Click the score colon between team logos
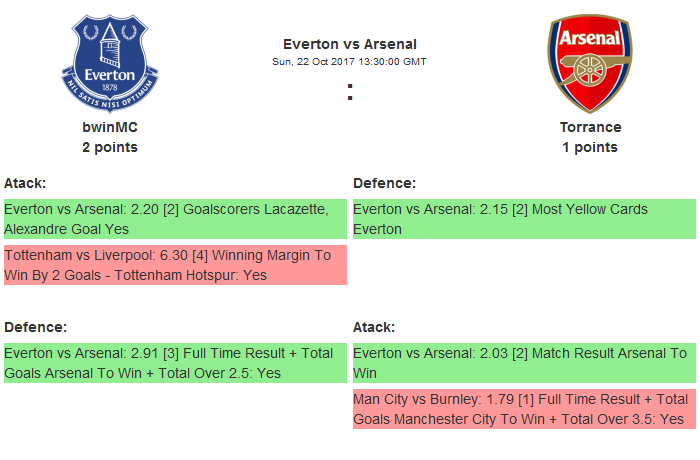The height and width of the screenshot is (460, 700). tap(350, 93)
